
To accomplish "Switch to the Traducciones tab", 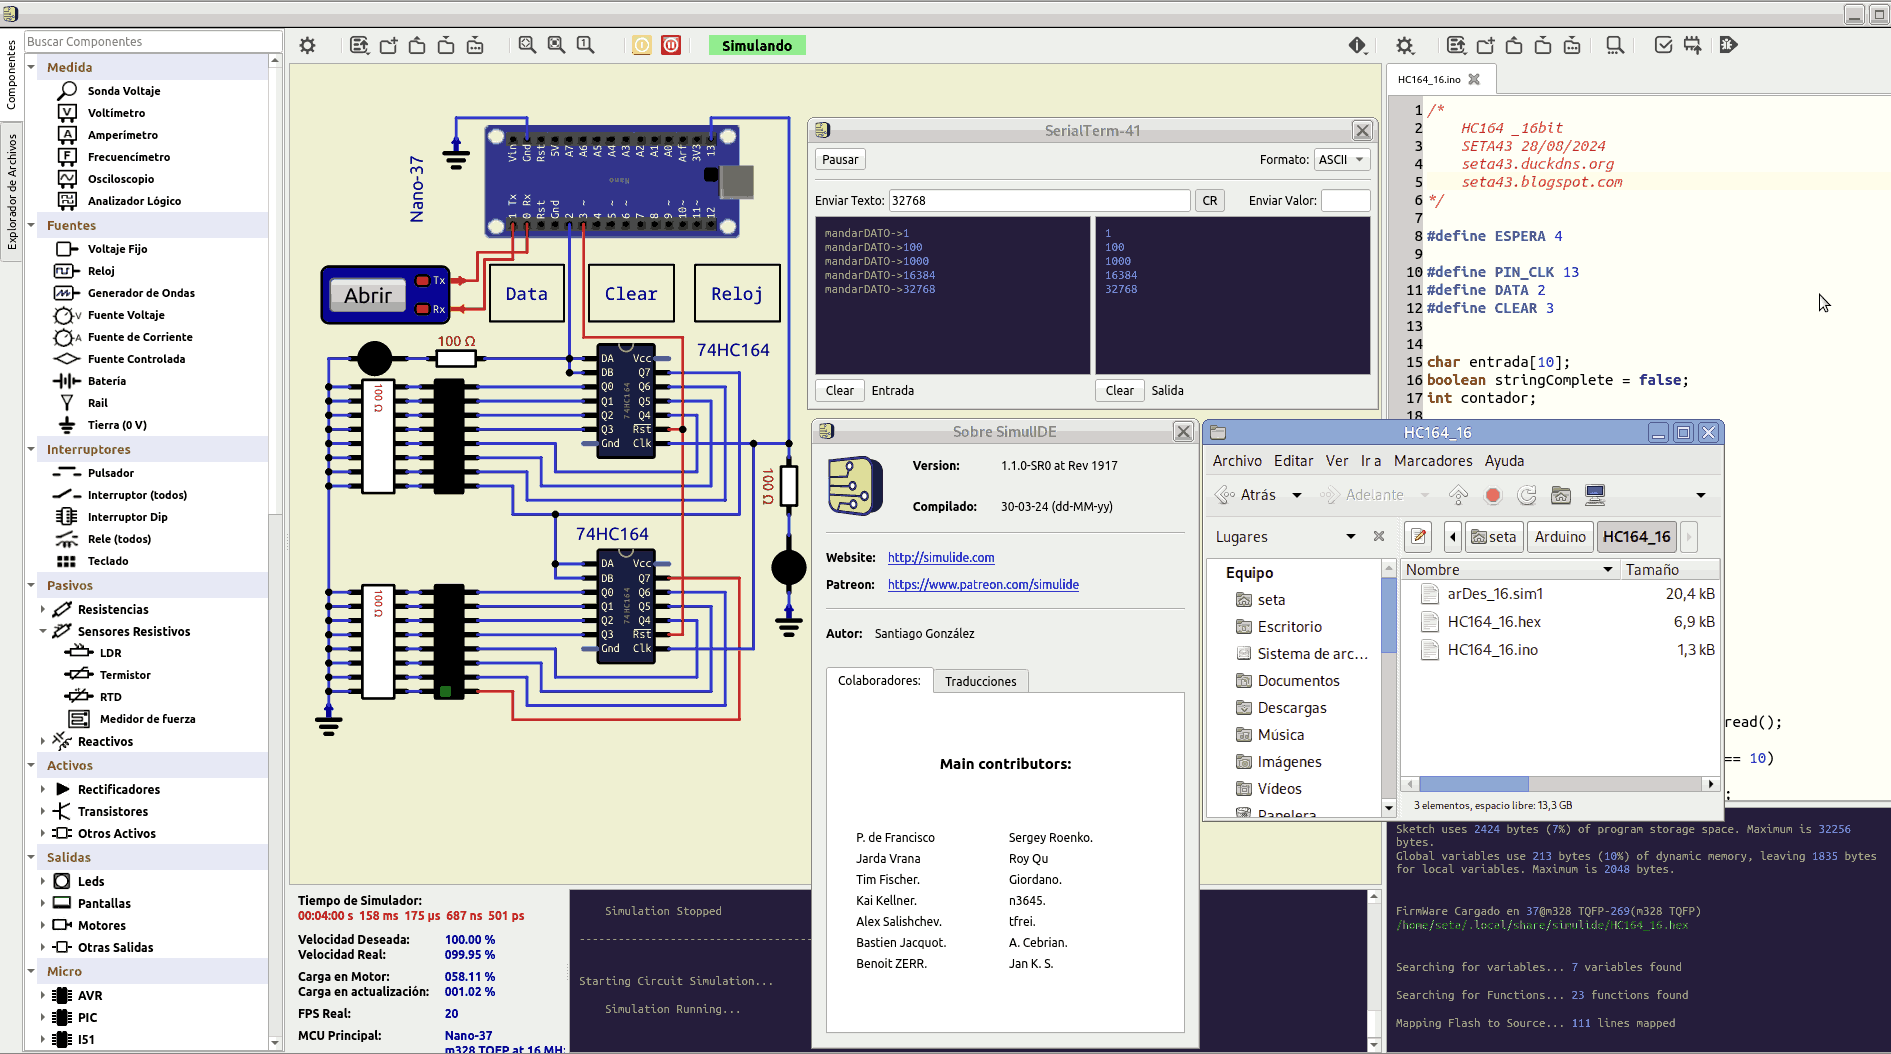I will click(x=980, y=681).
